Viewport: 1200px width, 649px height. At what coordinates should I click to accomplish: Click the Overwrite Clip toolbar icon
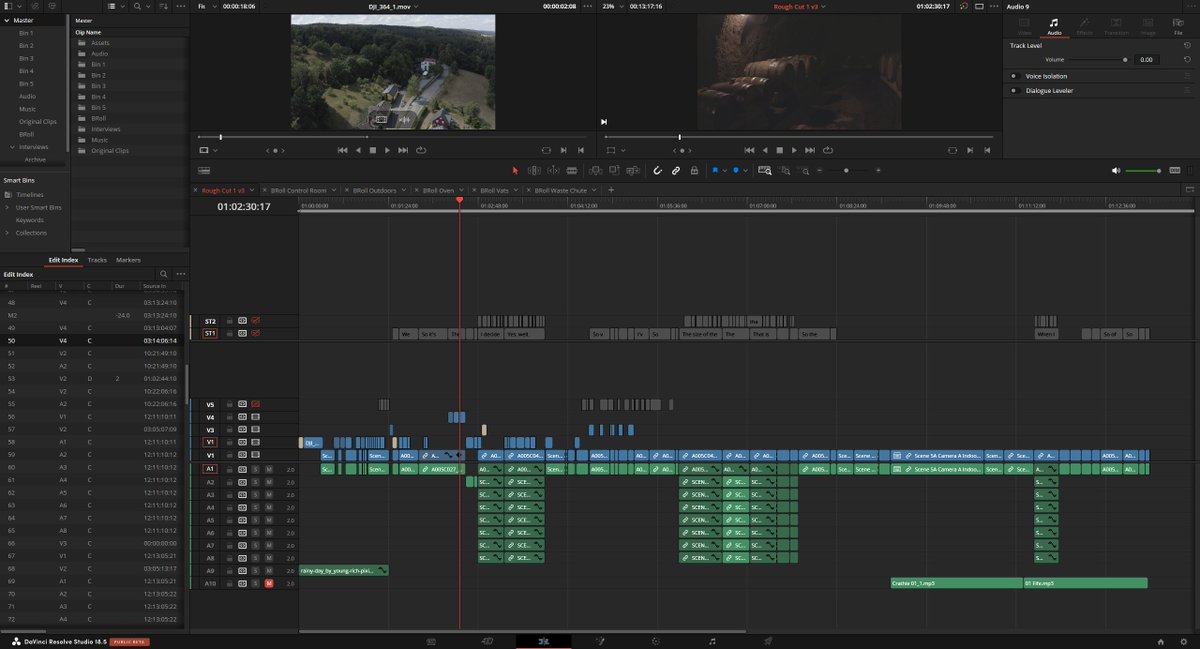click(614, 170)
